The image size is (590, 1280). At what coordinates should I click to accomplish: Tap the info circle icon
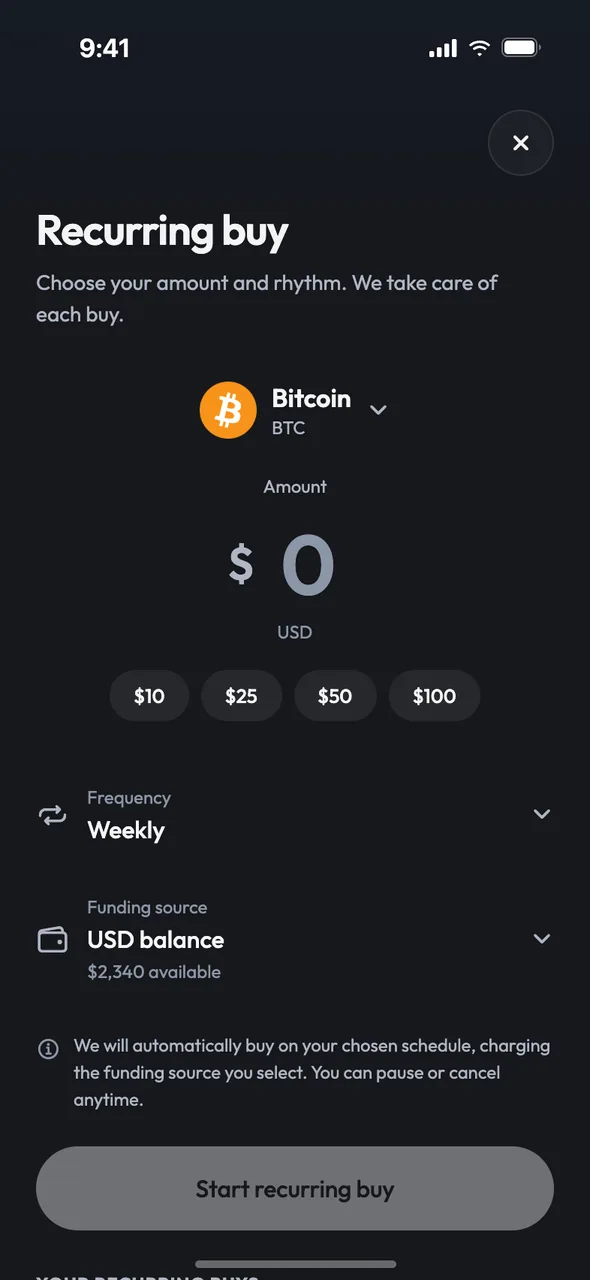click(47, 1049)
